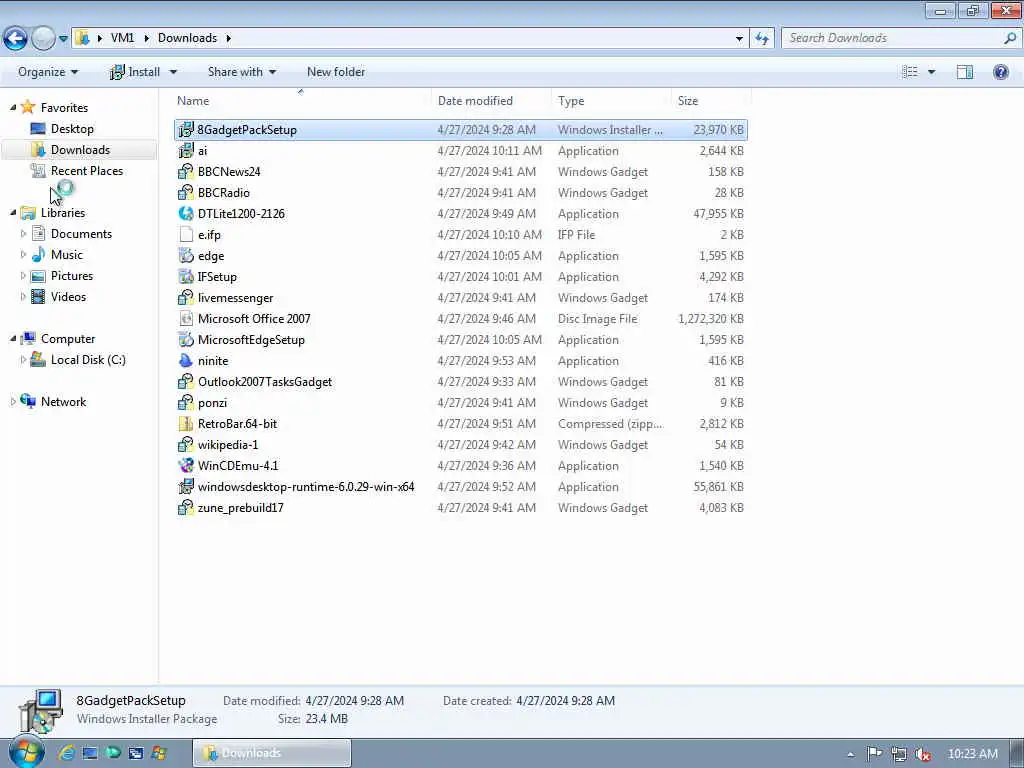
Task: Open Help with the question mark icon
Action: click(1000, 72)
